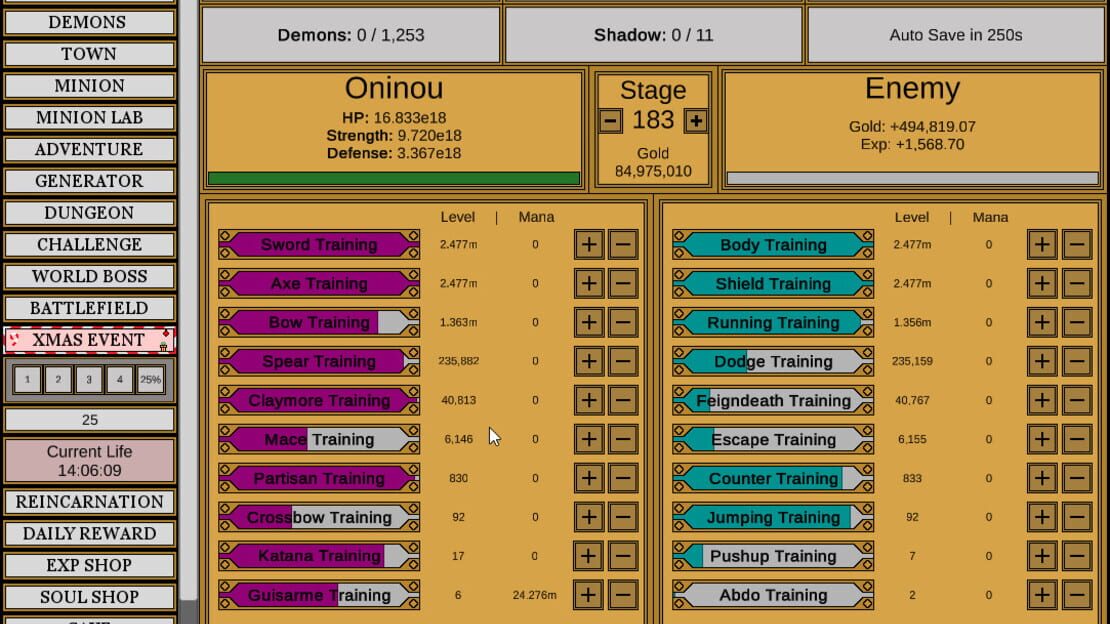Image resolution: width=1110 pixels, height=624 pixels.
Task: Add mana to Escape Training
Action: coord(1042,439)
